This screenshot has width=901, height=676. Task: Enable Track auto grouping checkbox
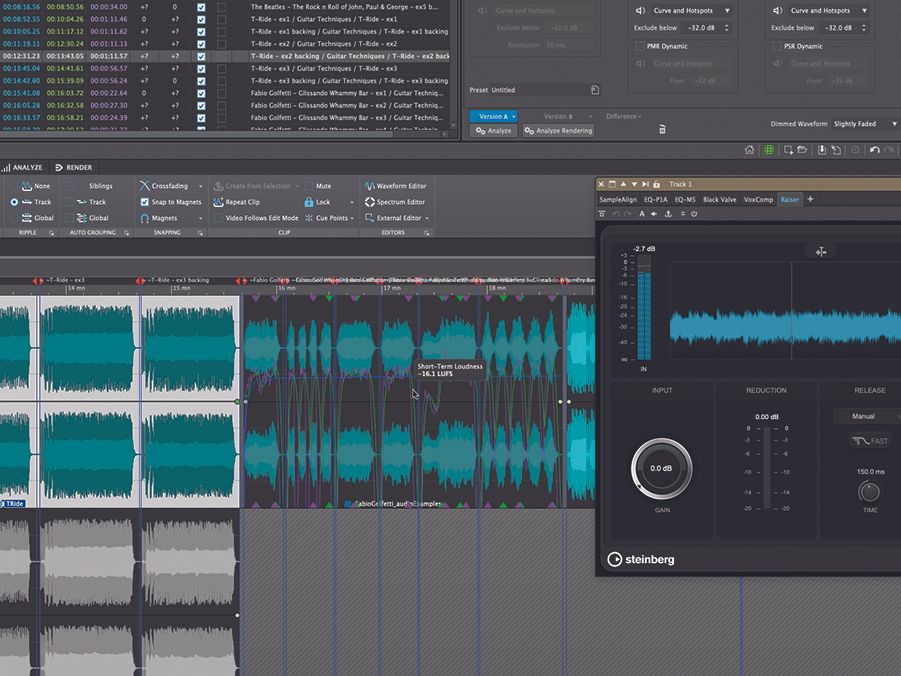70,202
